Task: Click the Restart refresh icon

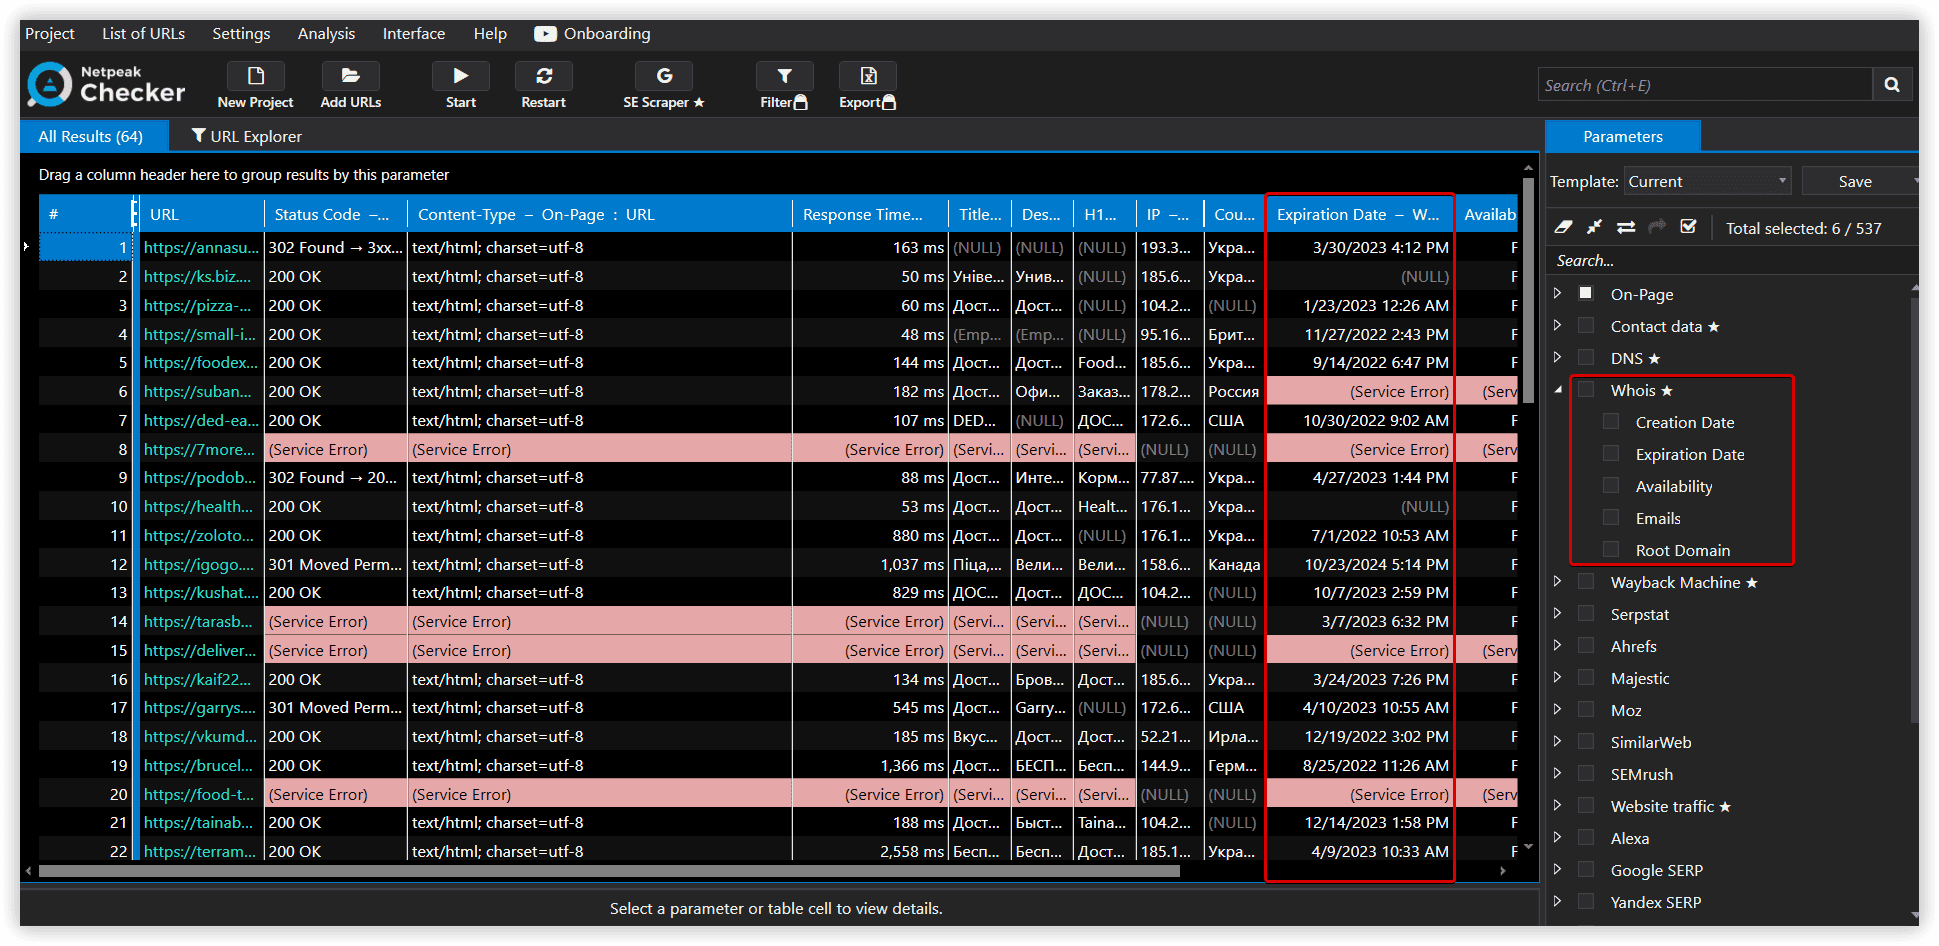Action: [x=544, y=76]
